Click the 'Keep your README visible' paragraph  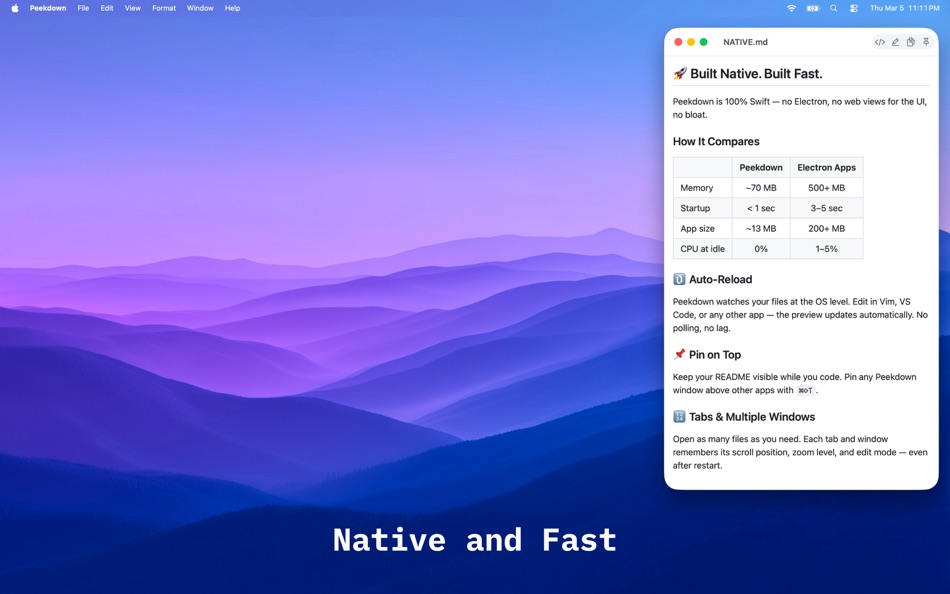point(794,384)
